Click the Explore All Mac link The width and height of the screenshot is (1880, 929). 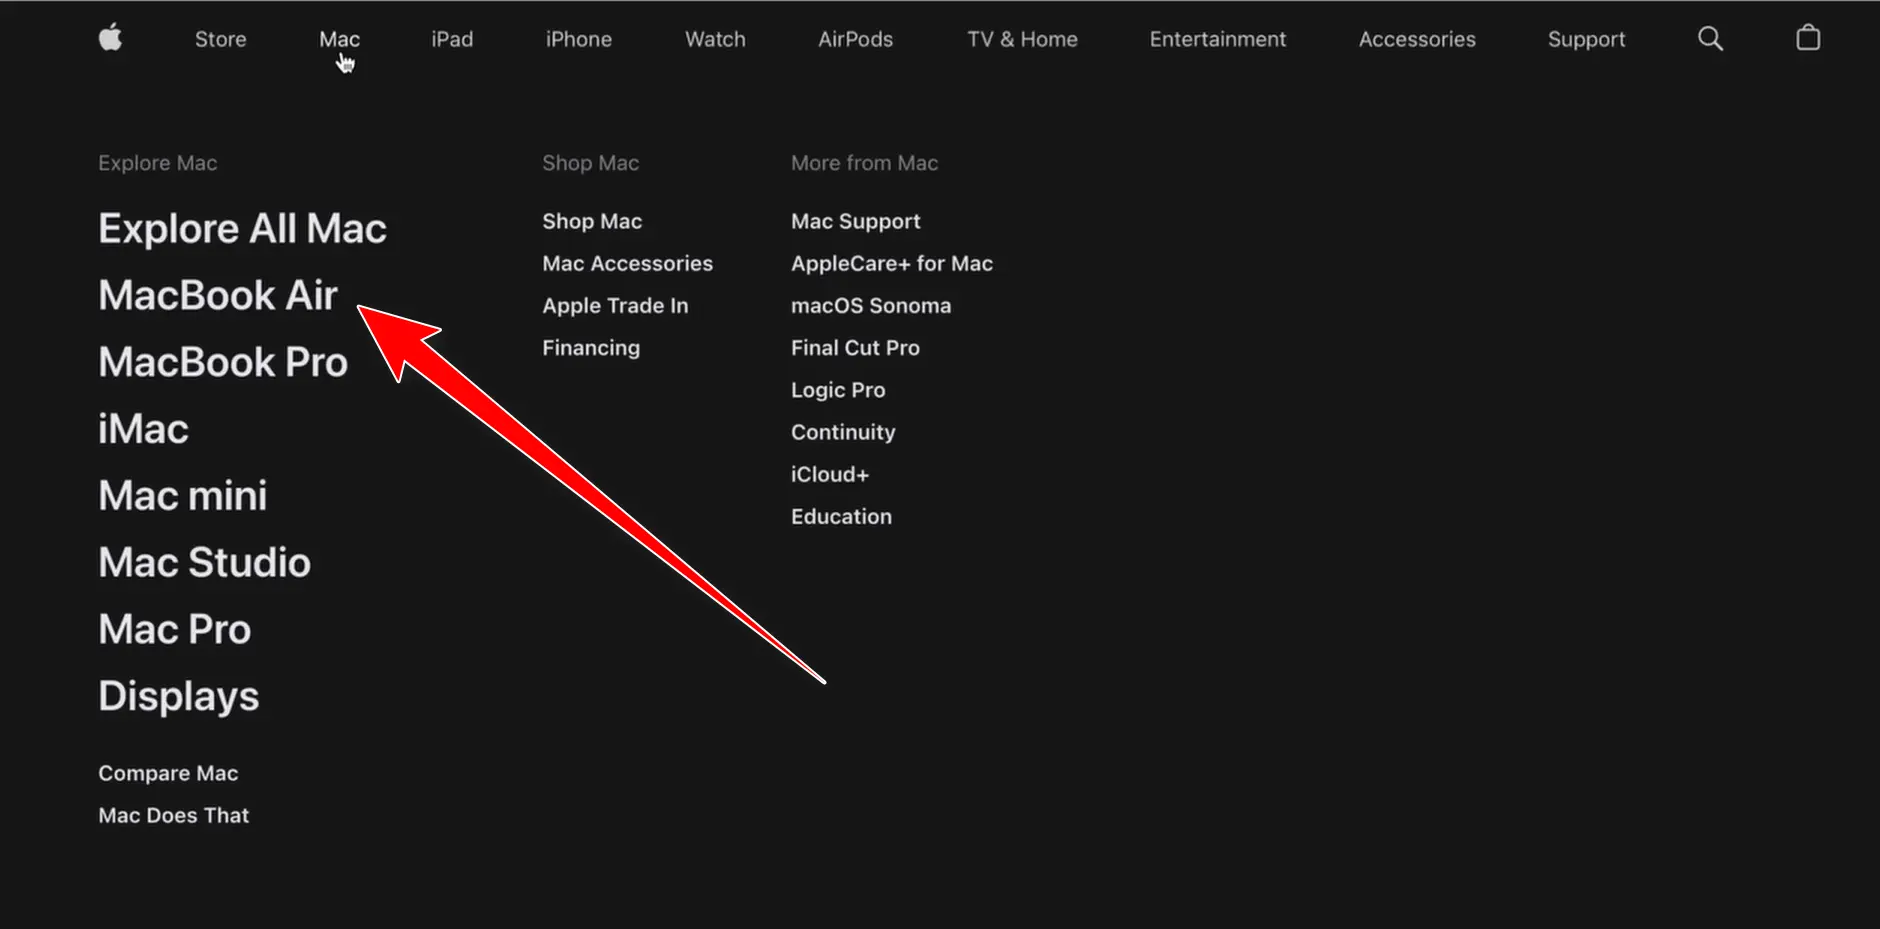click(242, 229)
